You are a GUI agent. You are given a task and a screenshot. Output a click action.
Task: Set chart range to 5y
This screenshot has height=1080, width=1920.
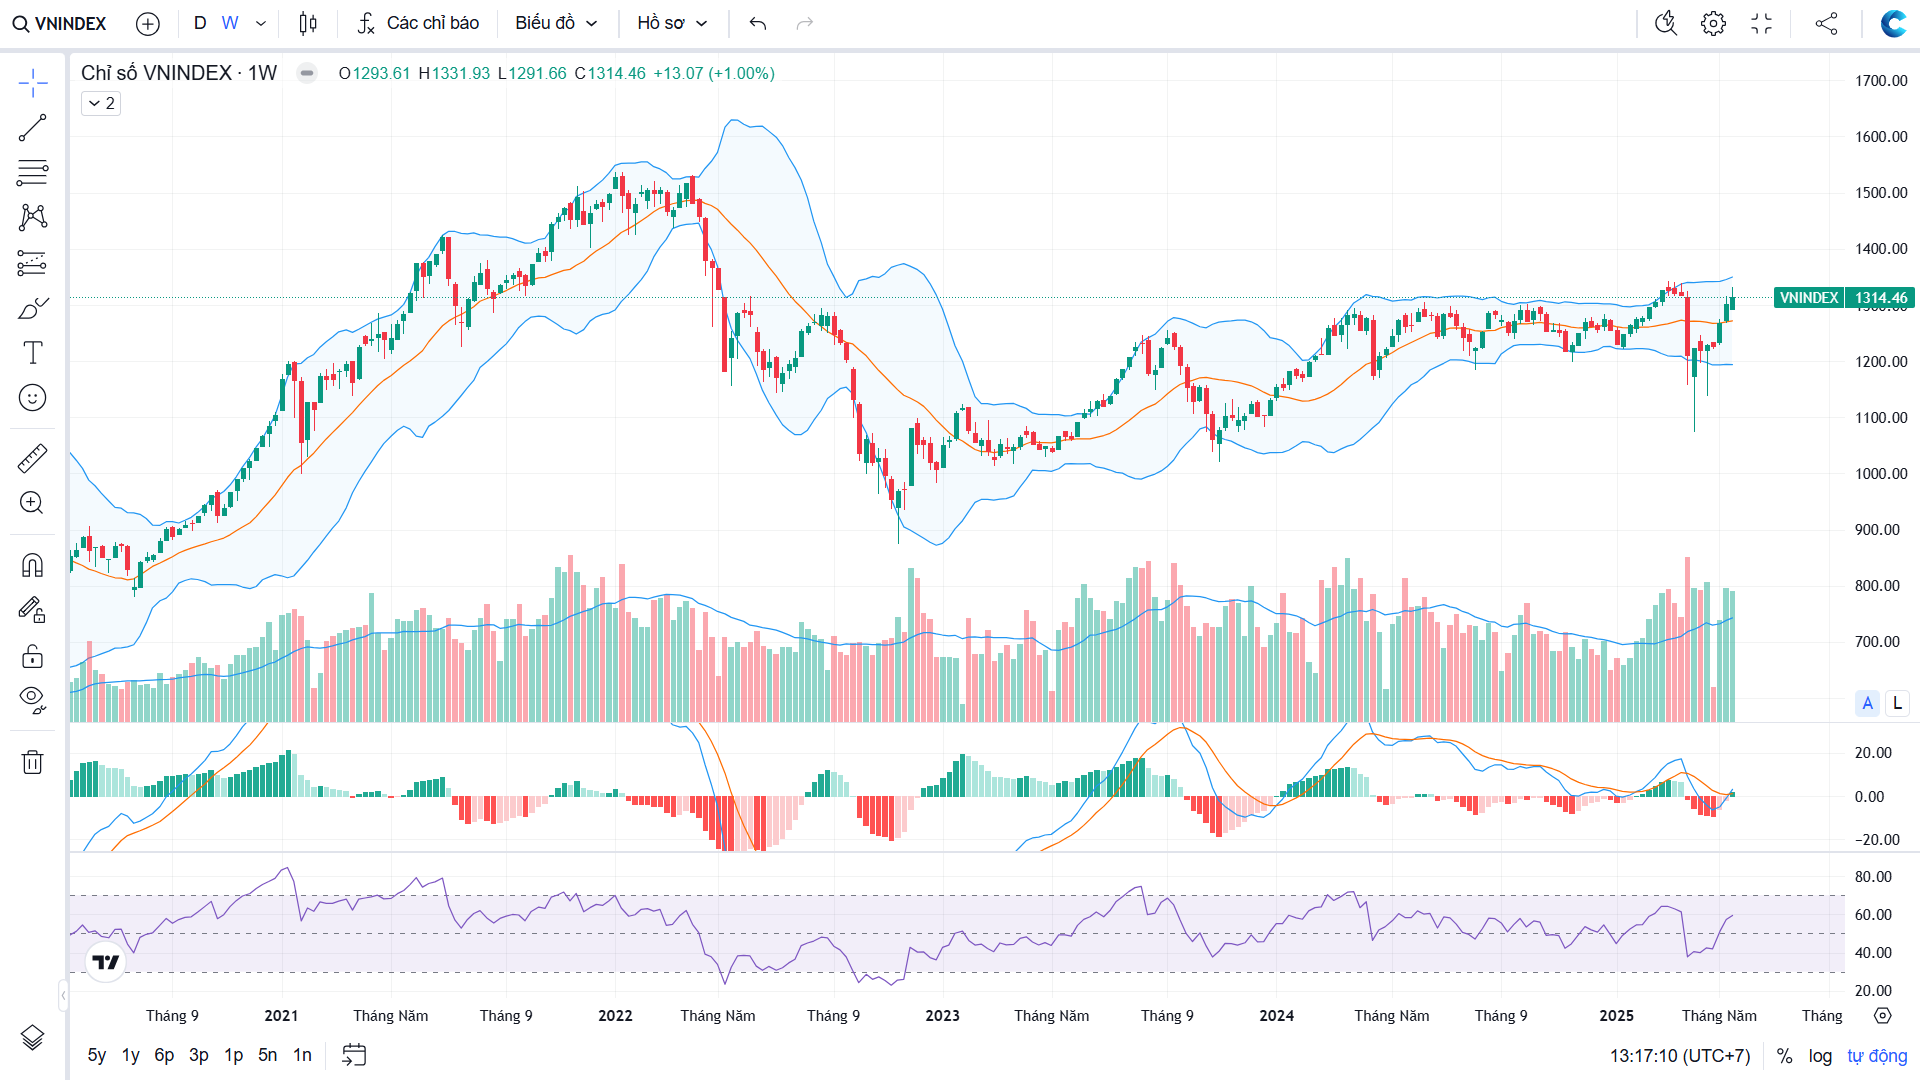96,1055
